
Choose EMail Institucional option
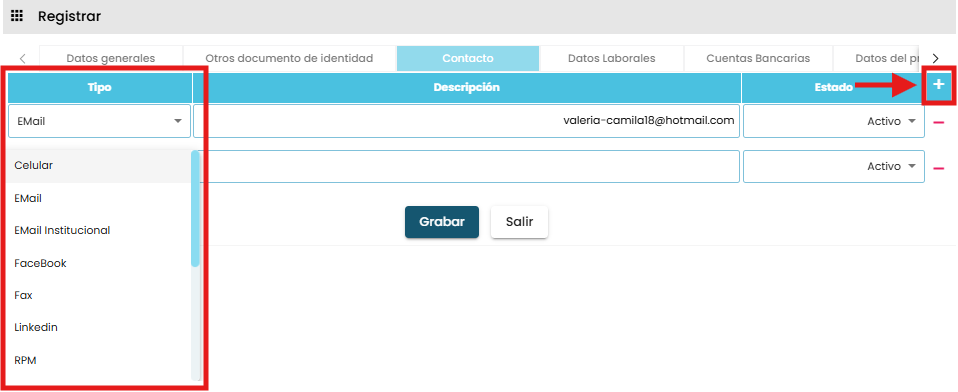click(x=98, y=231)
